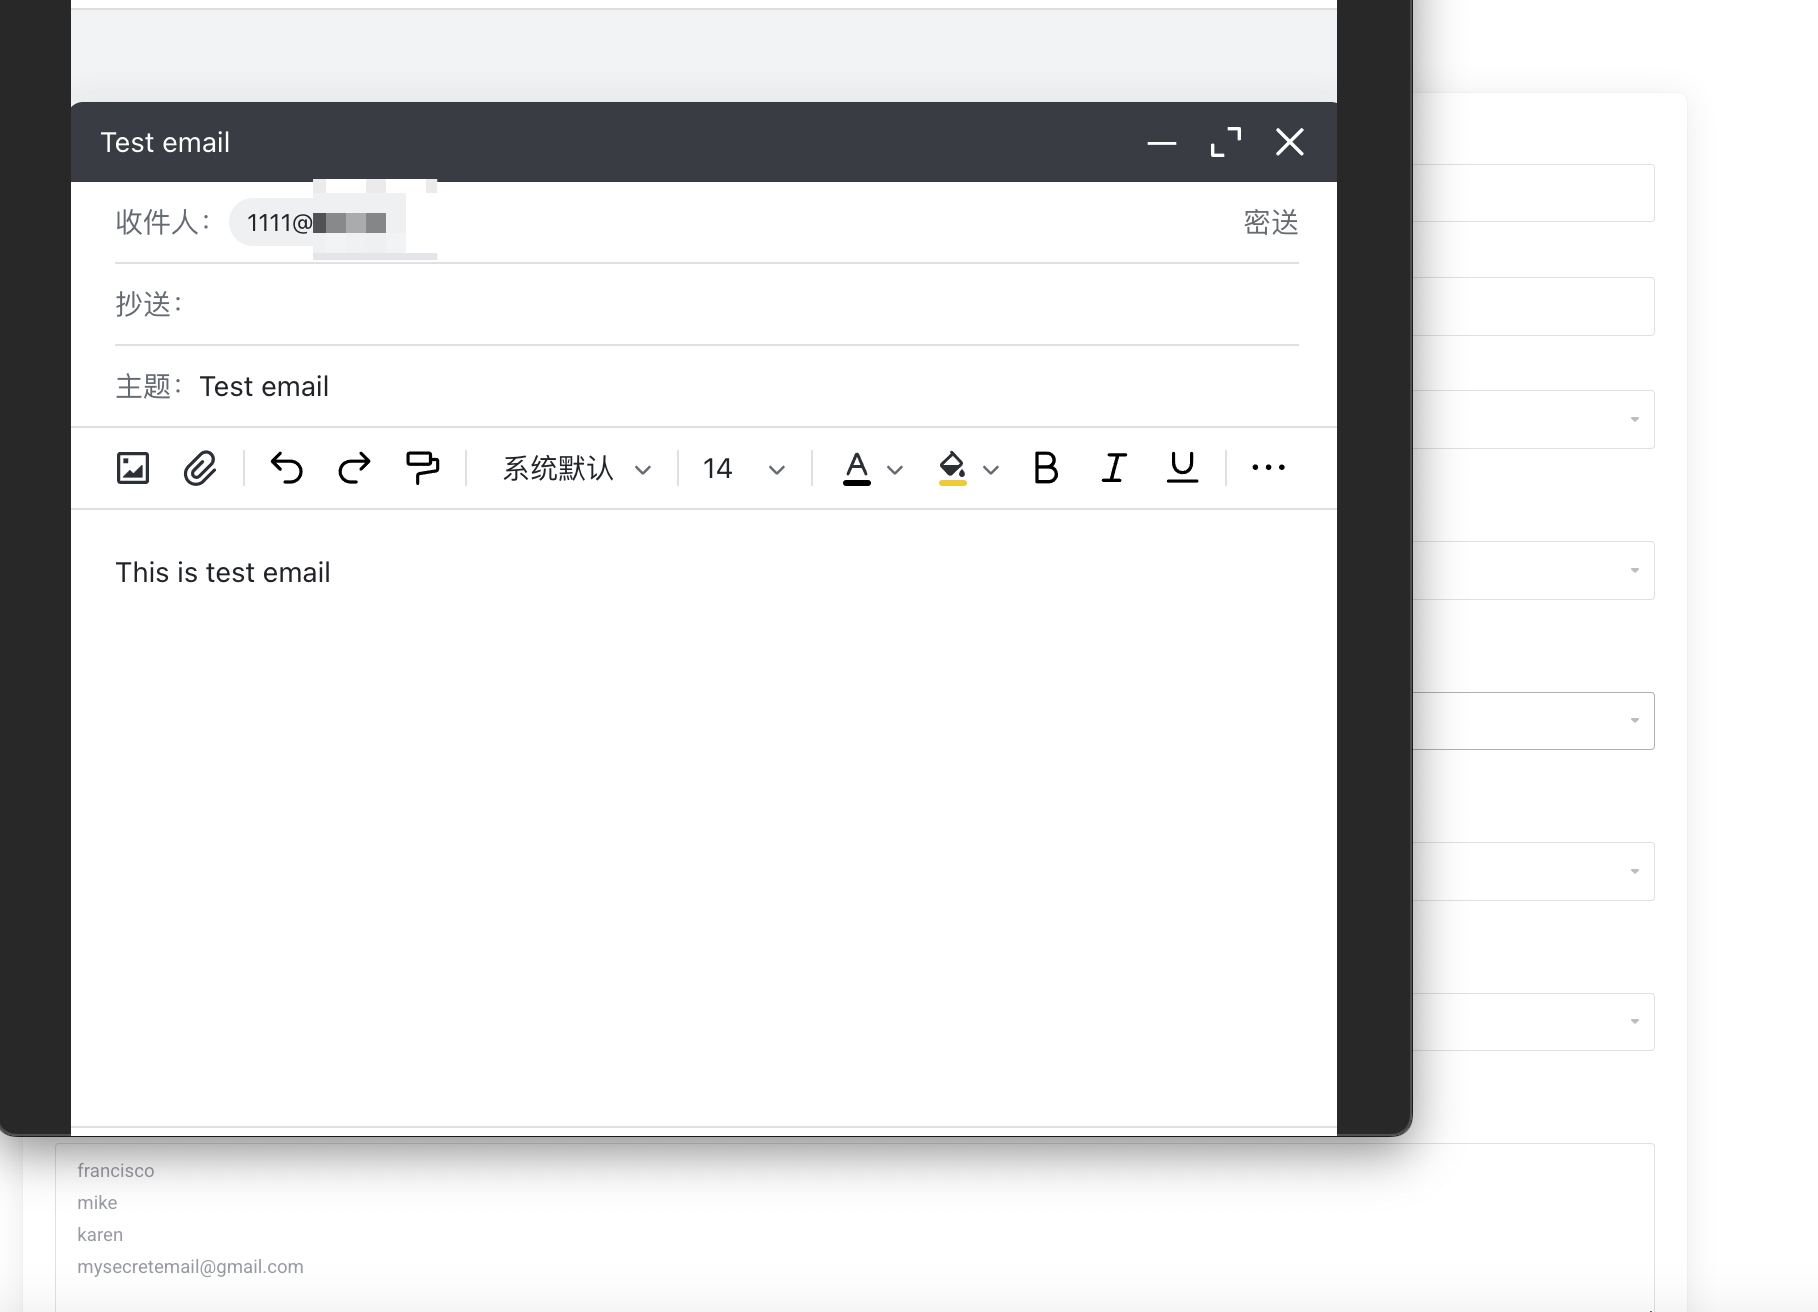Toggle bold formatting
1818x1312 pixels.
click(x=1046, y=468)
